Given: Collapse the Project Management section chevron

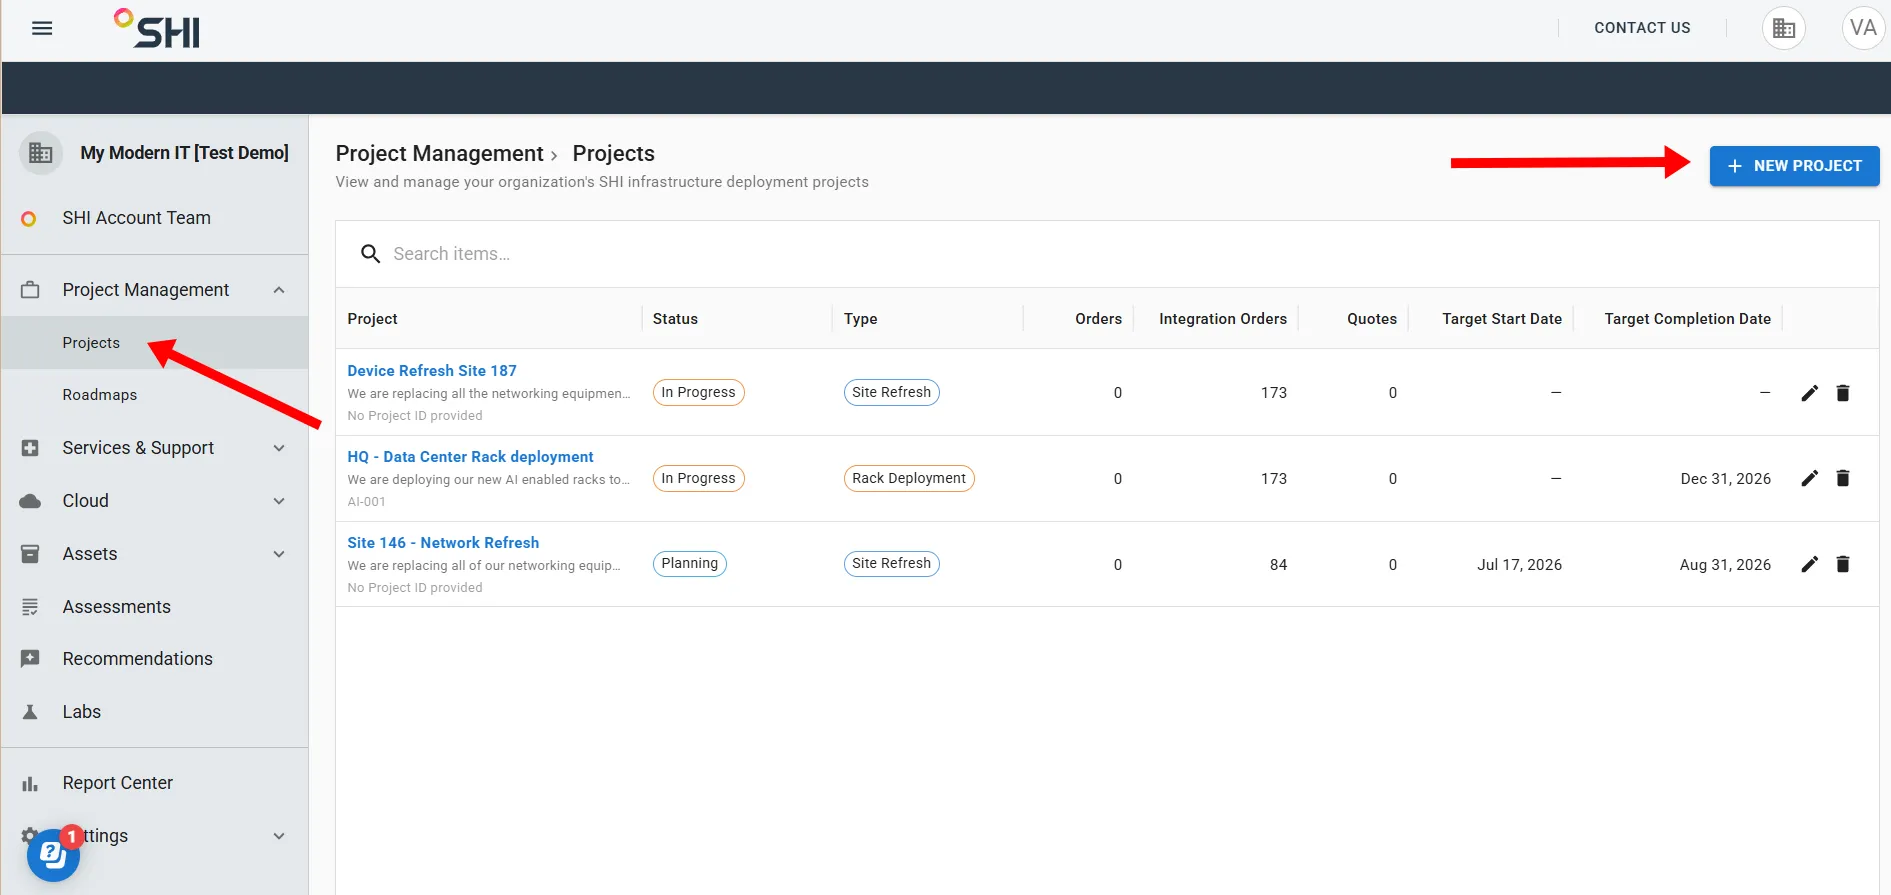Looking at the screenshot, I should pos(279,290).
